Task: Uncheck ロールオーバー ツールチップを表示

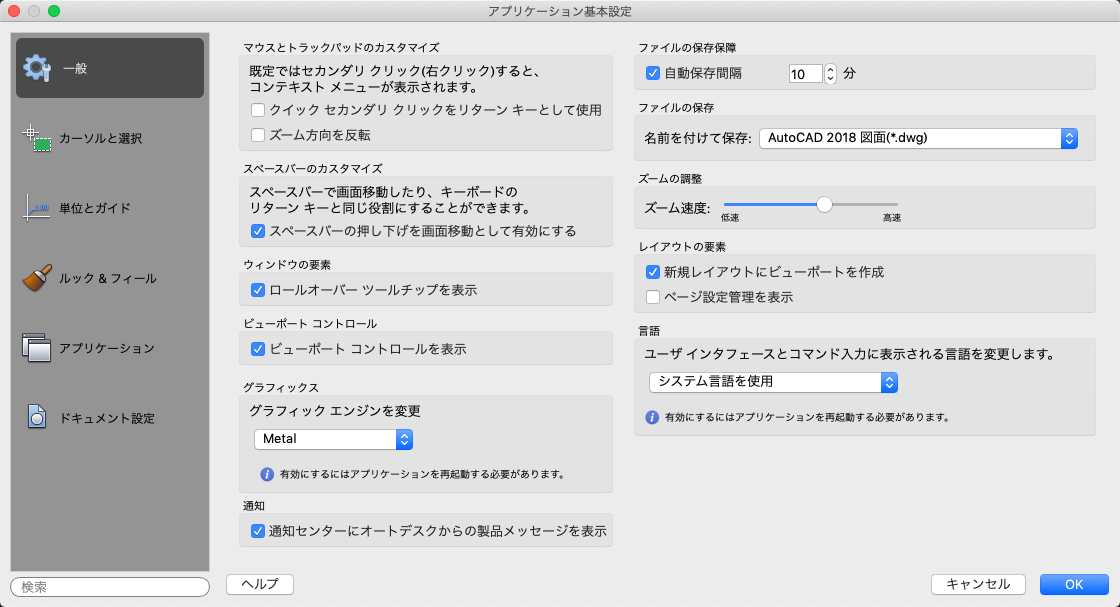Action: click(258, 290)
